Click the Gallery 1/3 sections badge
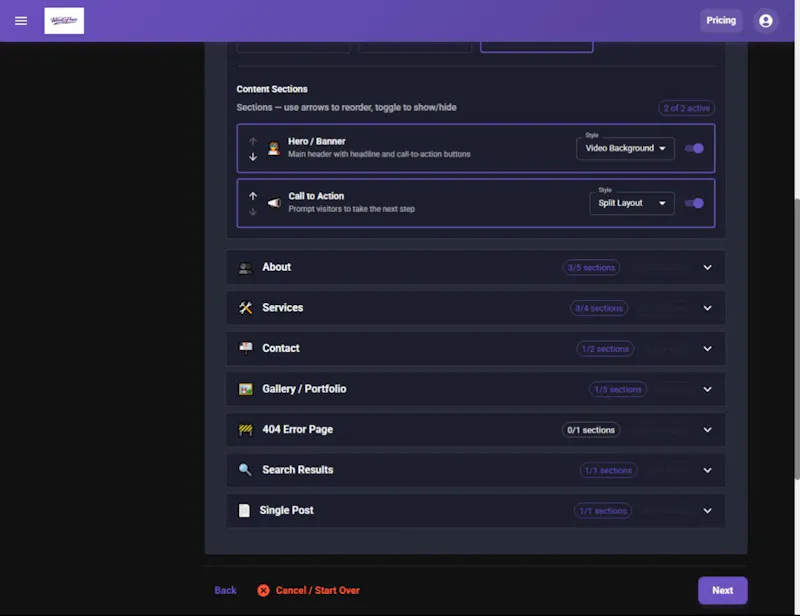Viewport: 800px width, 616px height. tap(618, 389)
